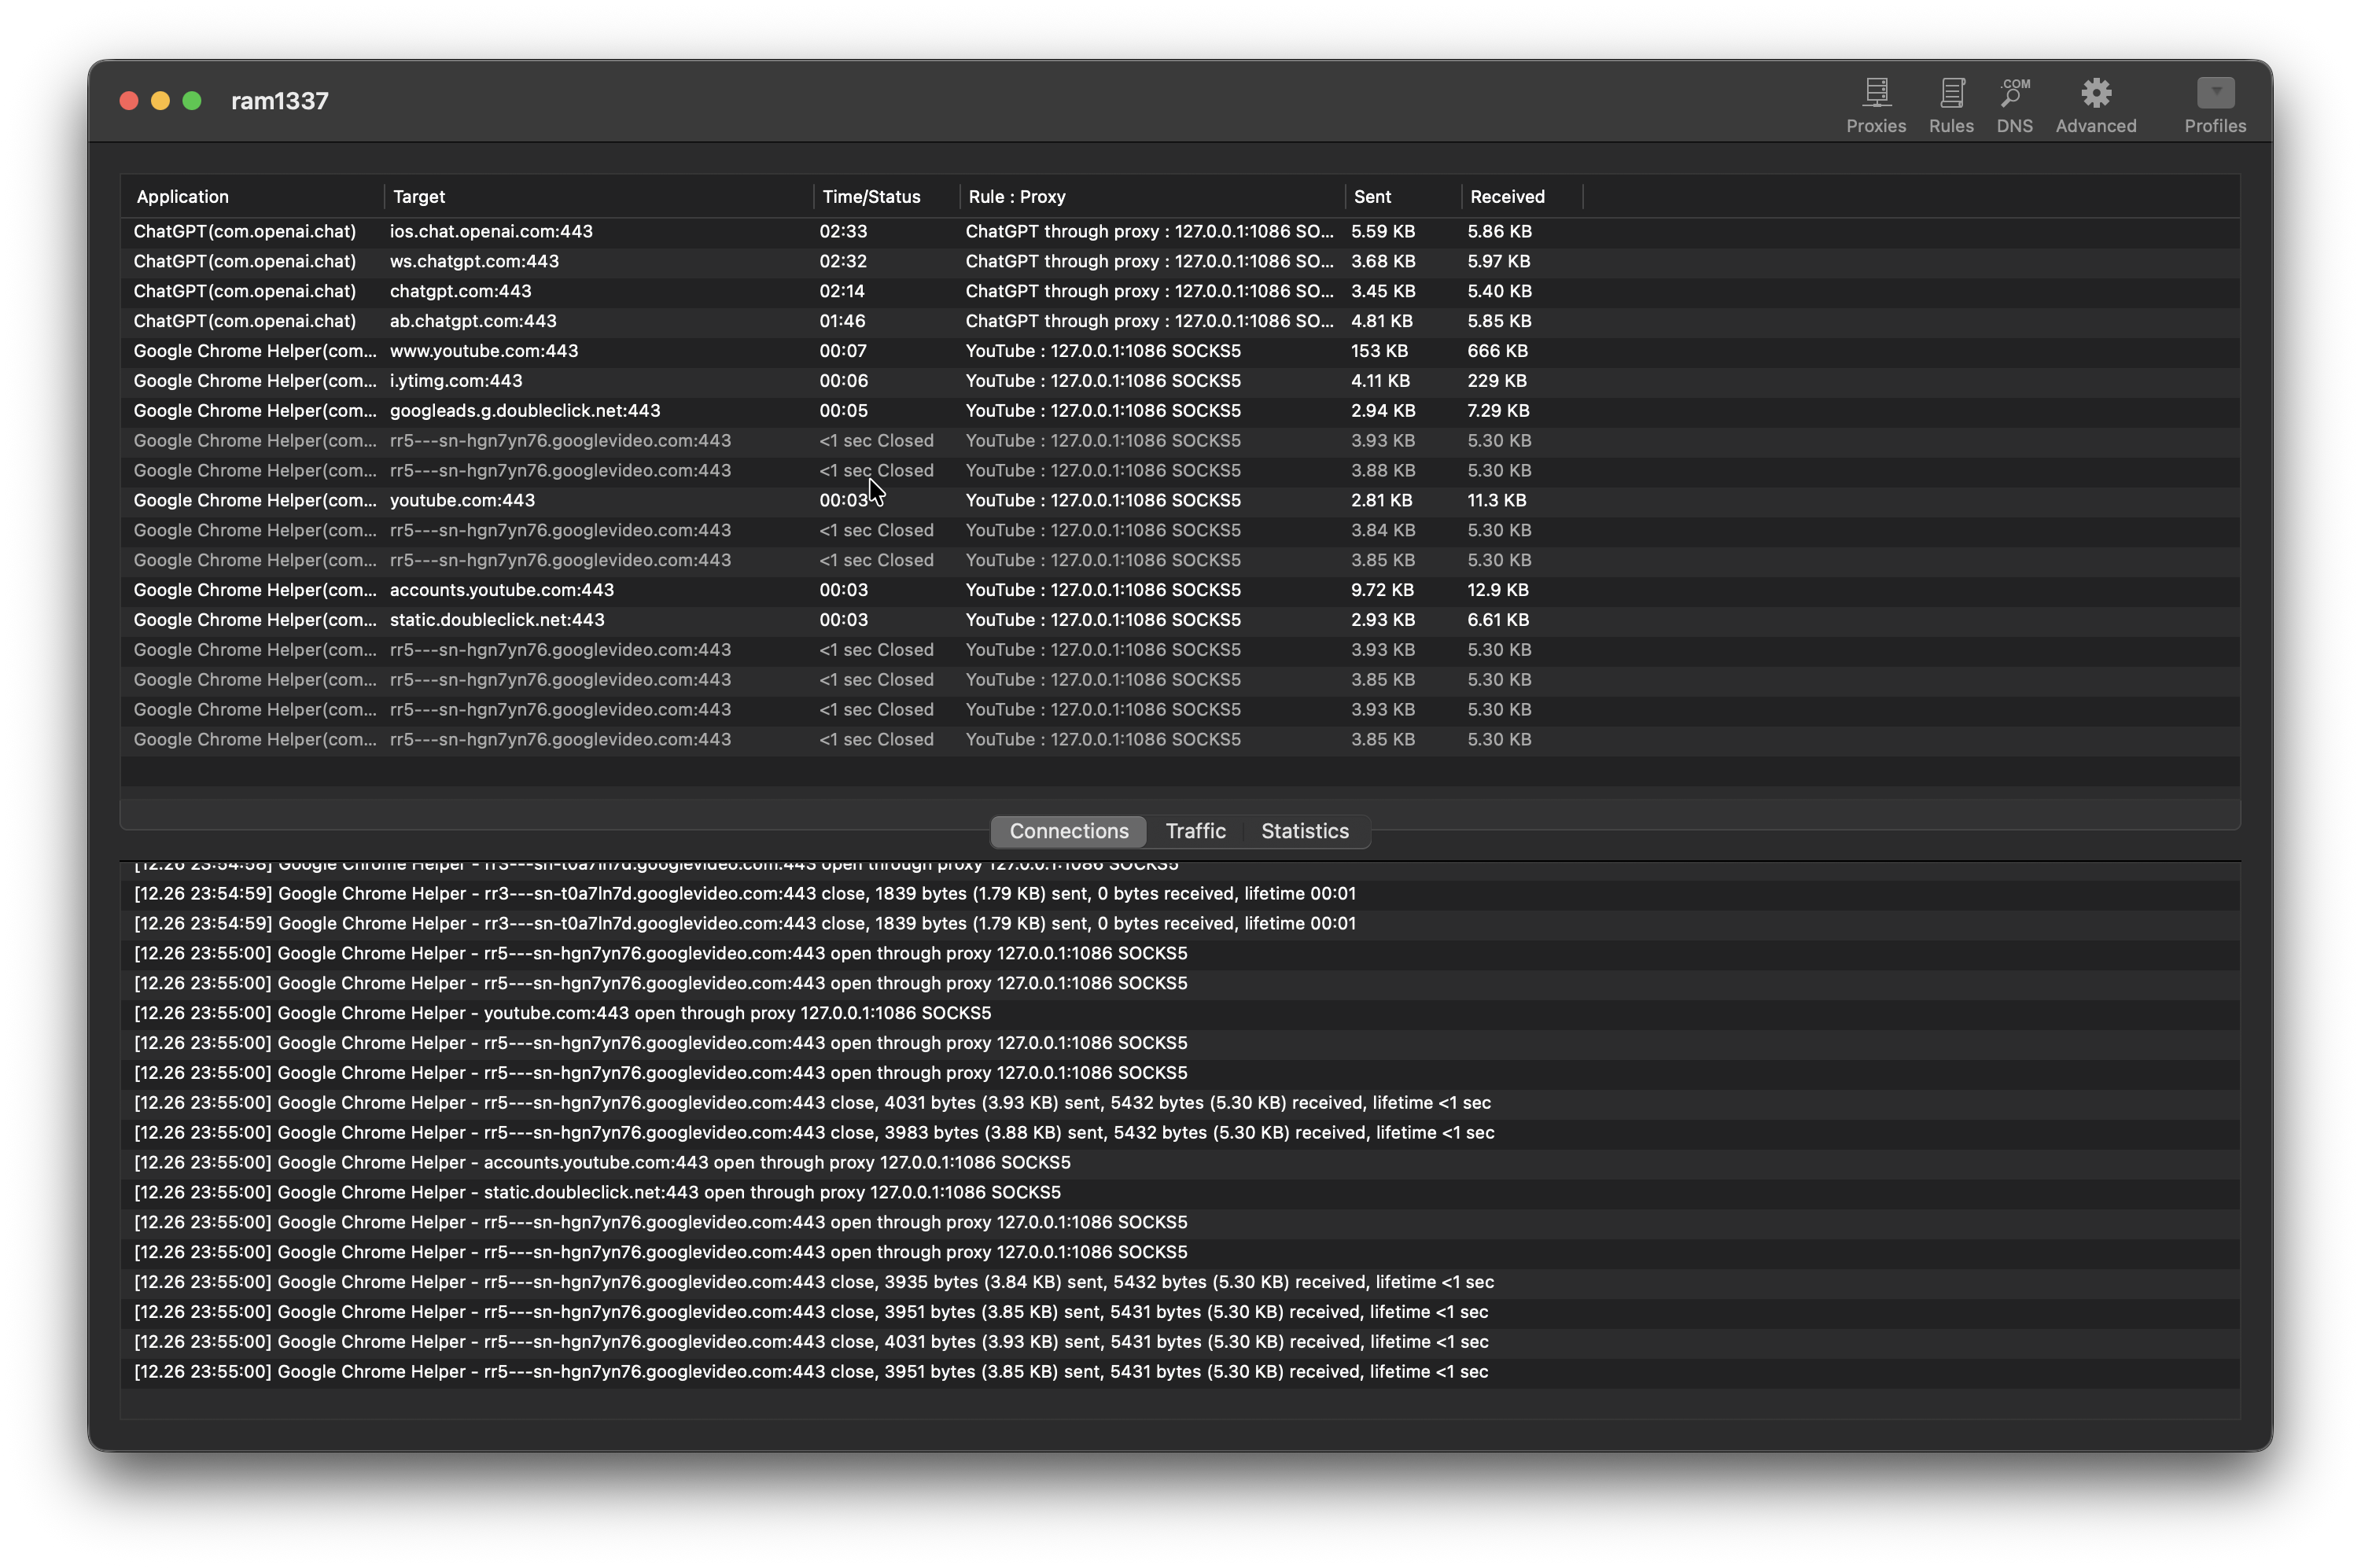Click the yellow minimize window button
Screen dimensions: 2361x1568
point(160,101)
